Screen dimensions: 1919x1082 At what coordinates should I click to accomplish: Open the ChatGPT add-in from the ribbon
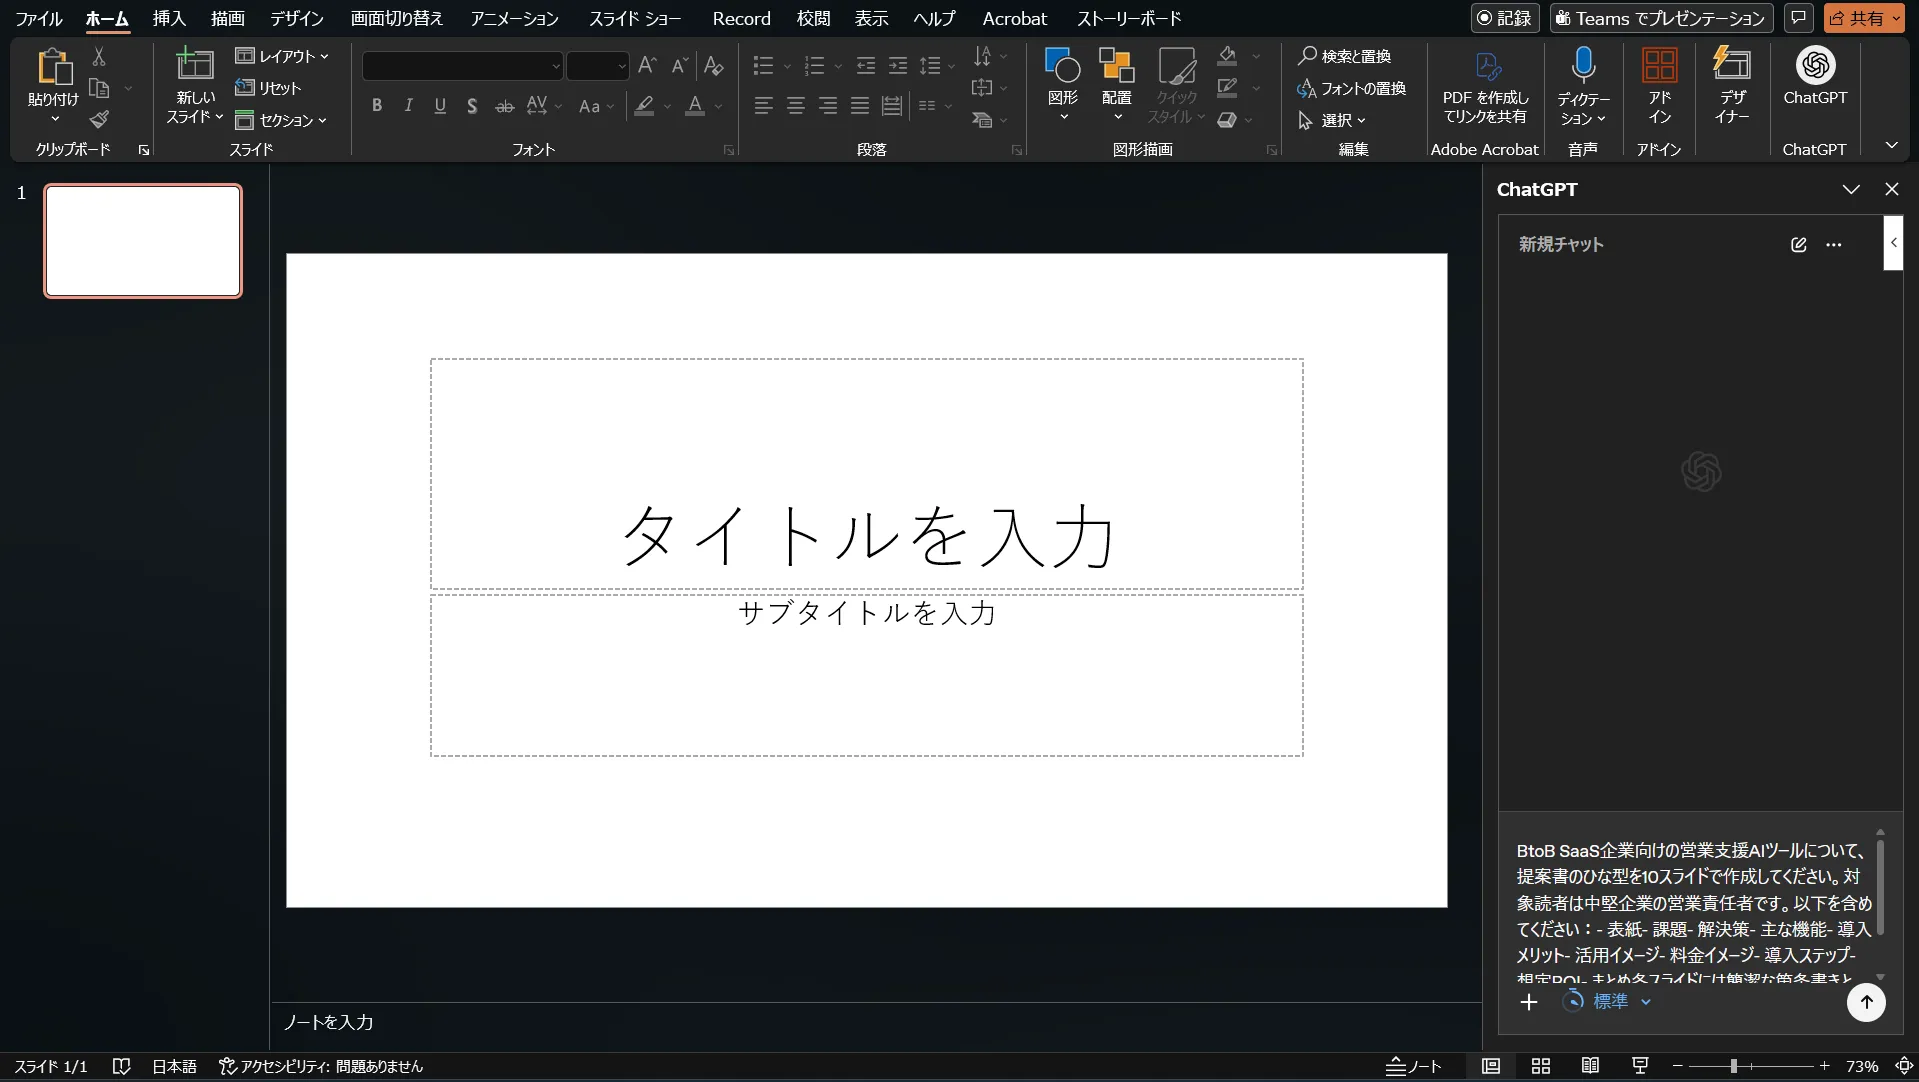point(1814,76)
